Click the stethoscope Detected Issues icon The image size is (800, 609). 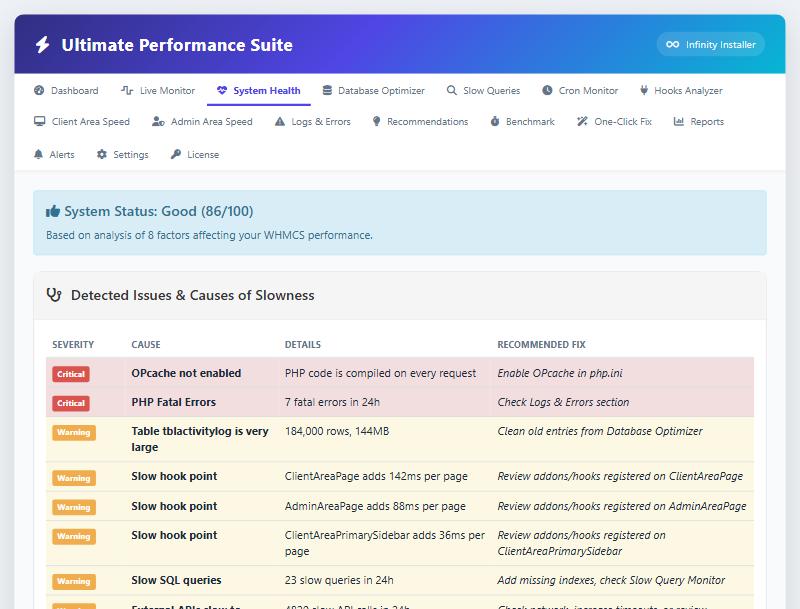[54, 295]
